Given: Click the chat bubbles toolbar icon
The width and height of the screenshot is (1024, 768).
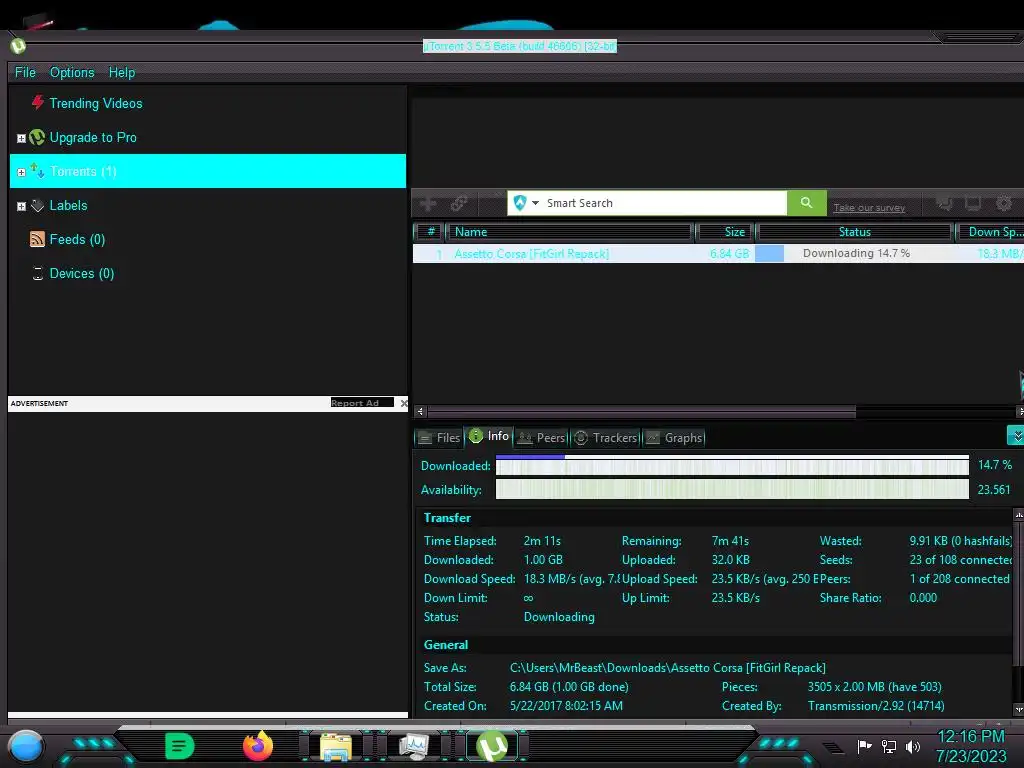Looking at the screenshot, I should coord(944,203).
